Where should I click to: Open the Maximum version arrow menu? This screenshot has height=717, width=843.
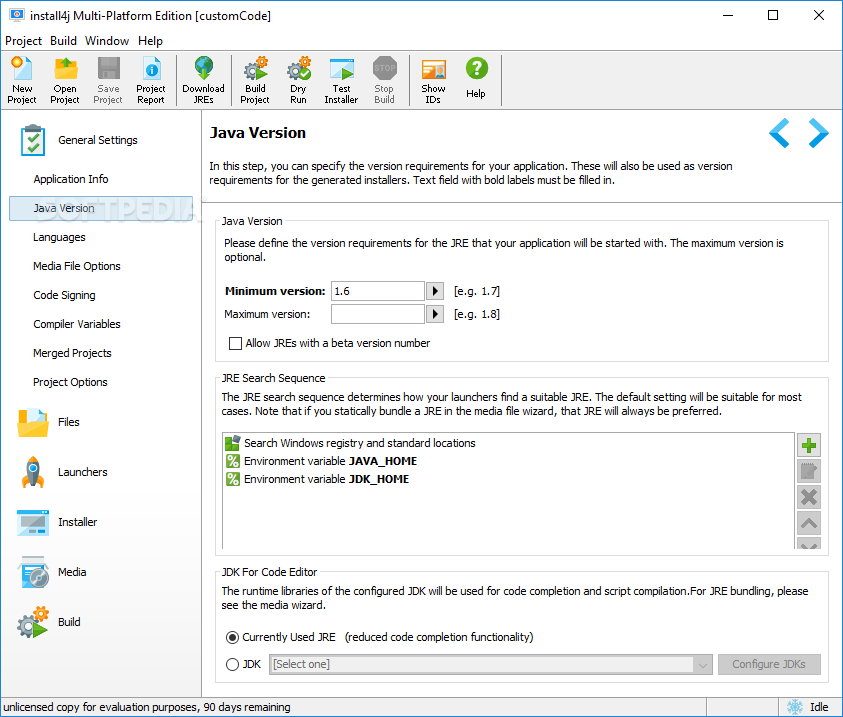pyautogui.click(x=434, y=314)
